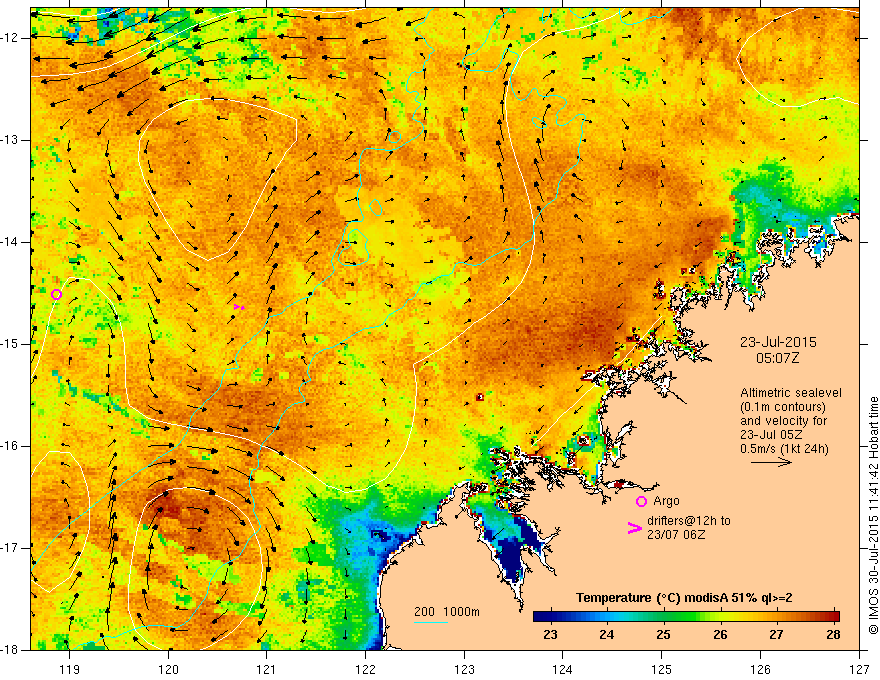Click the '0.5m/s (1kt 24h)' label
Viewport: 880px width, 680px height.
[784, 448]
